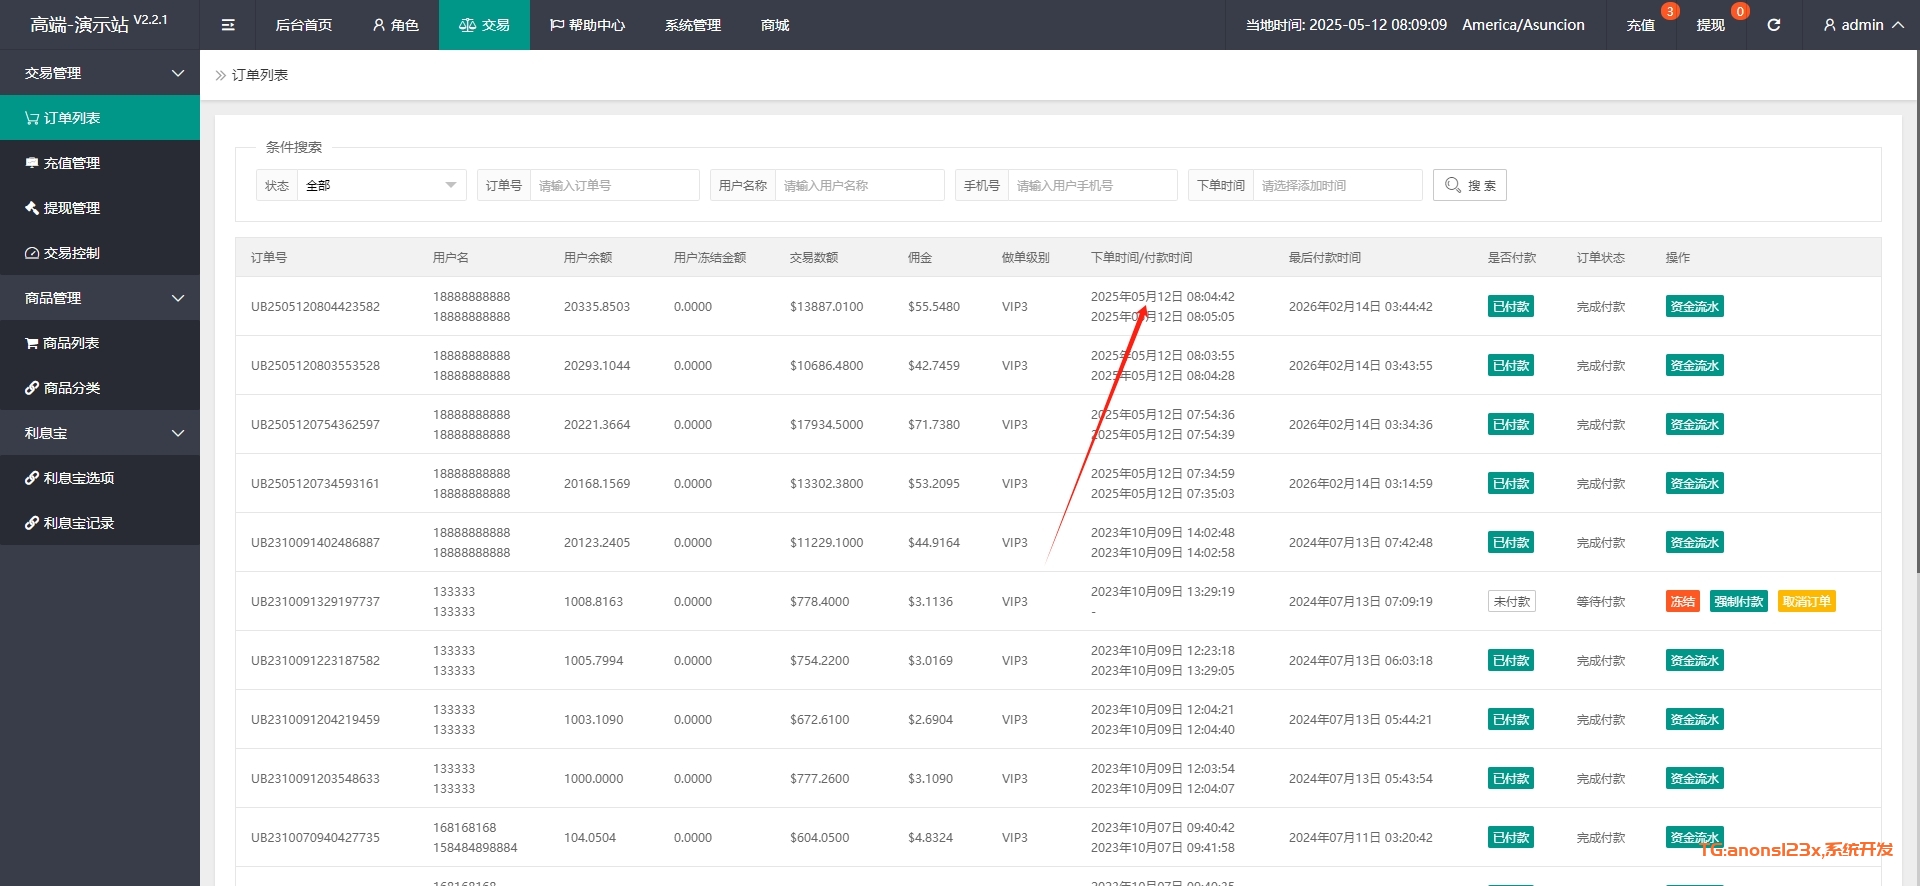1920x886 pixels.
Task: Click the 订单列表 breadcrumb
Action: [x=260, y=75]
